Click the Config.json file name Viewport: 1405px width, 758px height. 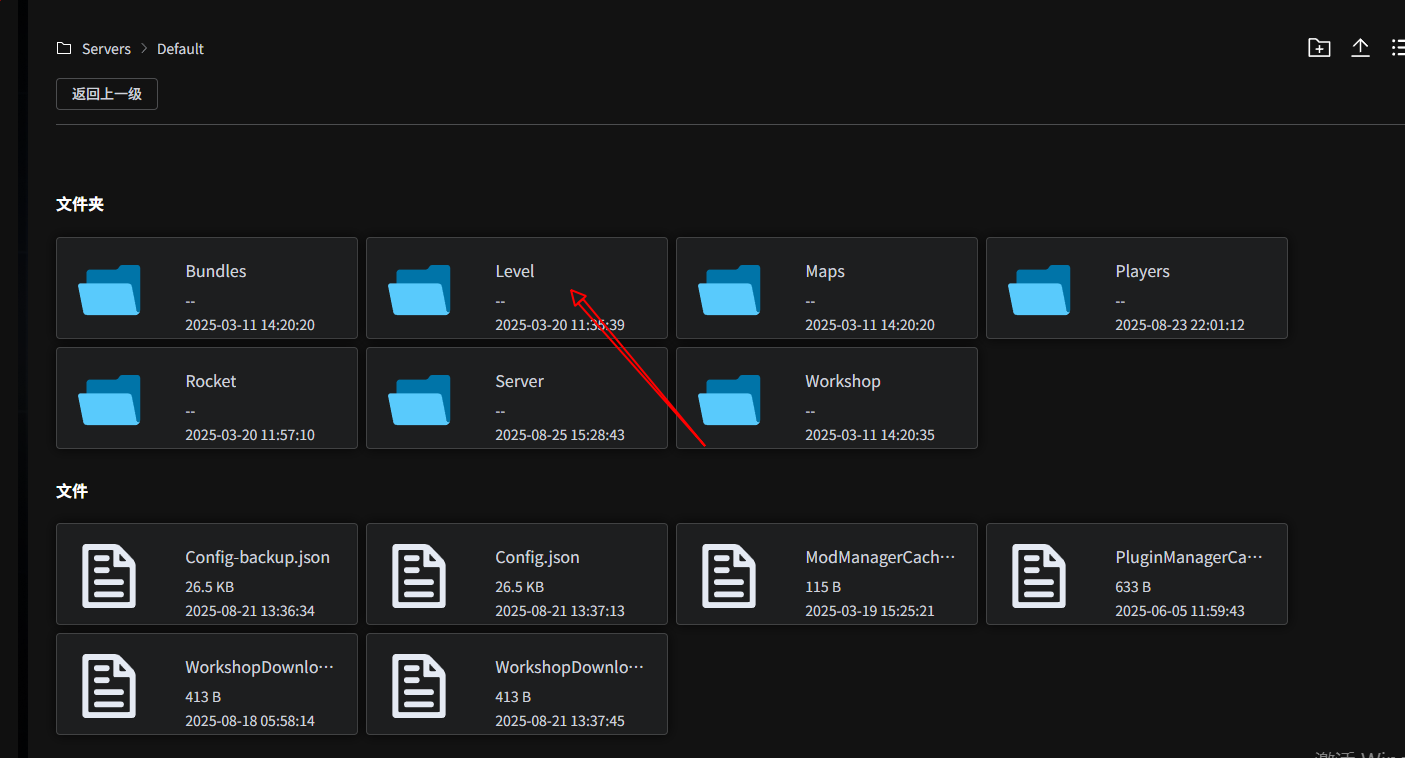tap(537, 557)
